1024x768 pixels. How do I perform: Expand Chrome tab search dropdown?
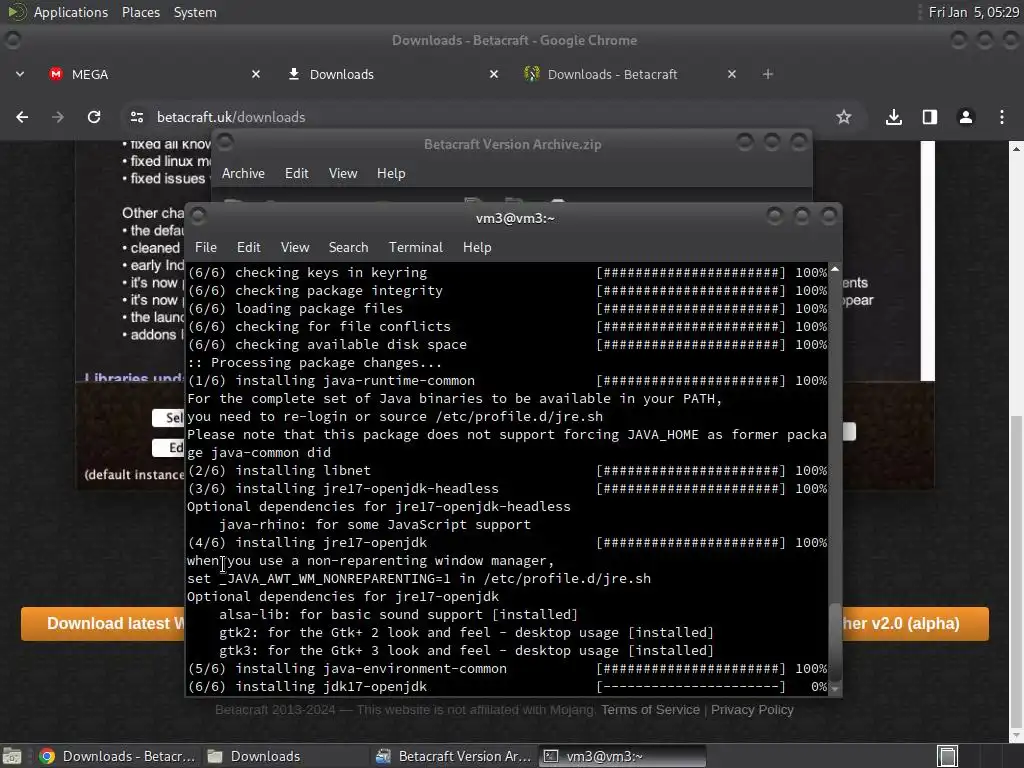tap(20, 74)
